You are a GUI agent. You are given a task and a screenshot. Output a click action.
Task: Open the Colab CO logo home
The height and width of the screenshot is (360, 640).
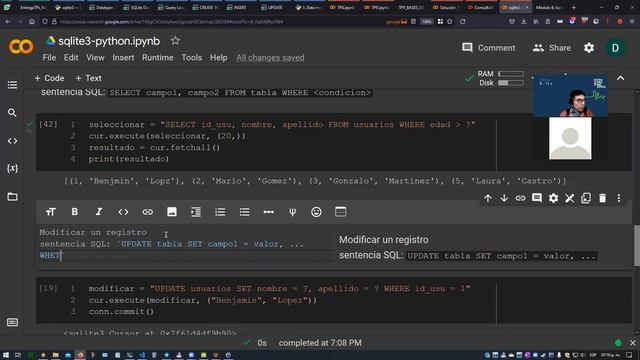(x=21, y=47)
